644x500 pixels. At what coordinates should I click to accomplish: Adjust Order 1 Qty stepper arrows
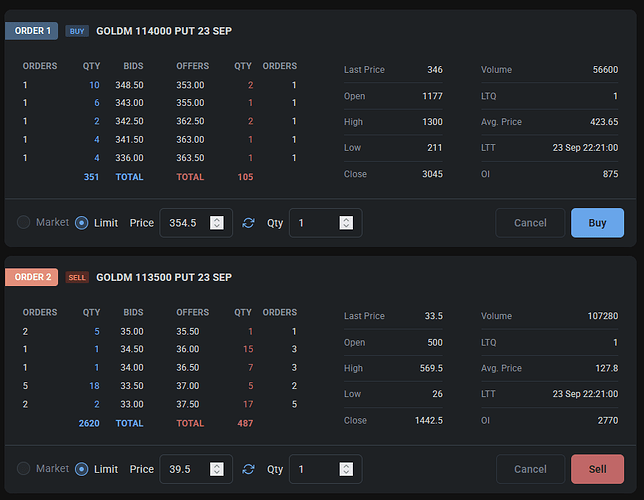(x=346, y=223)
